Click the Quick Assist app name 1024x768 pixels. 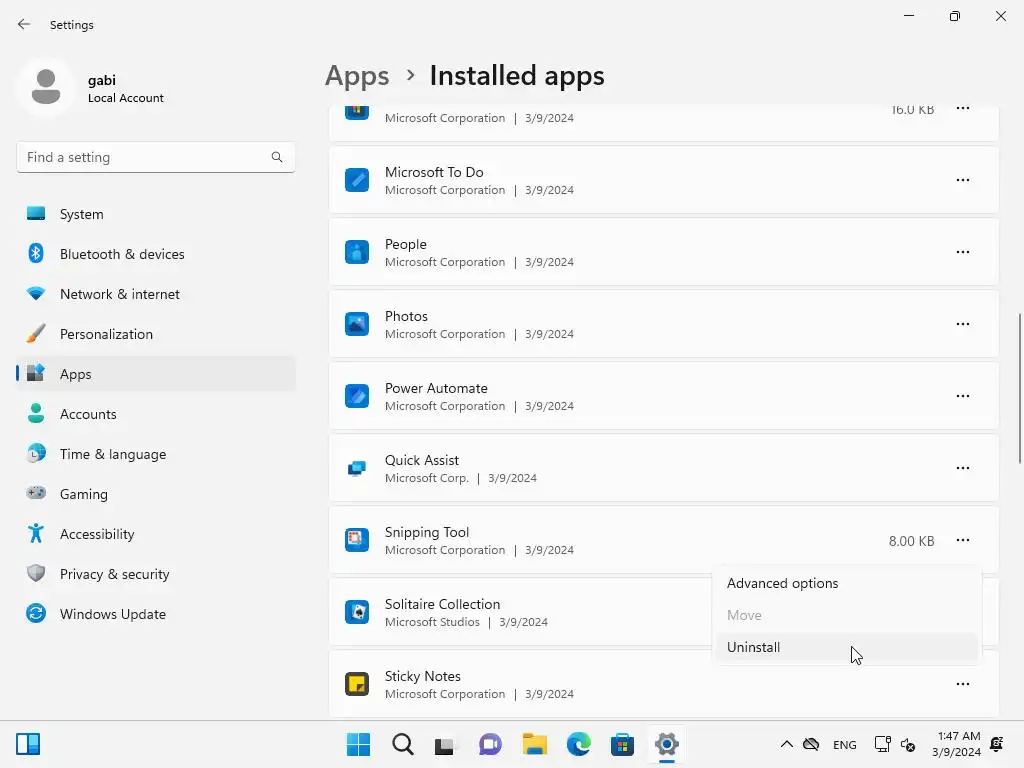pyautogui.click(x=421, y=460)
